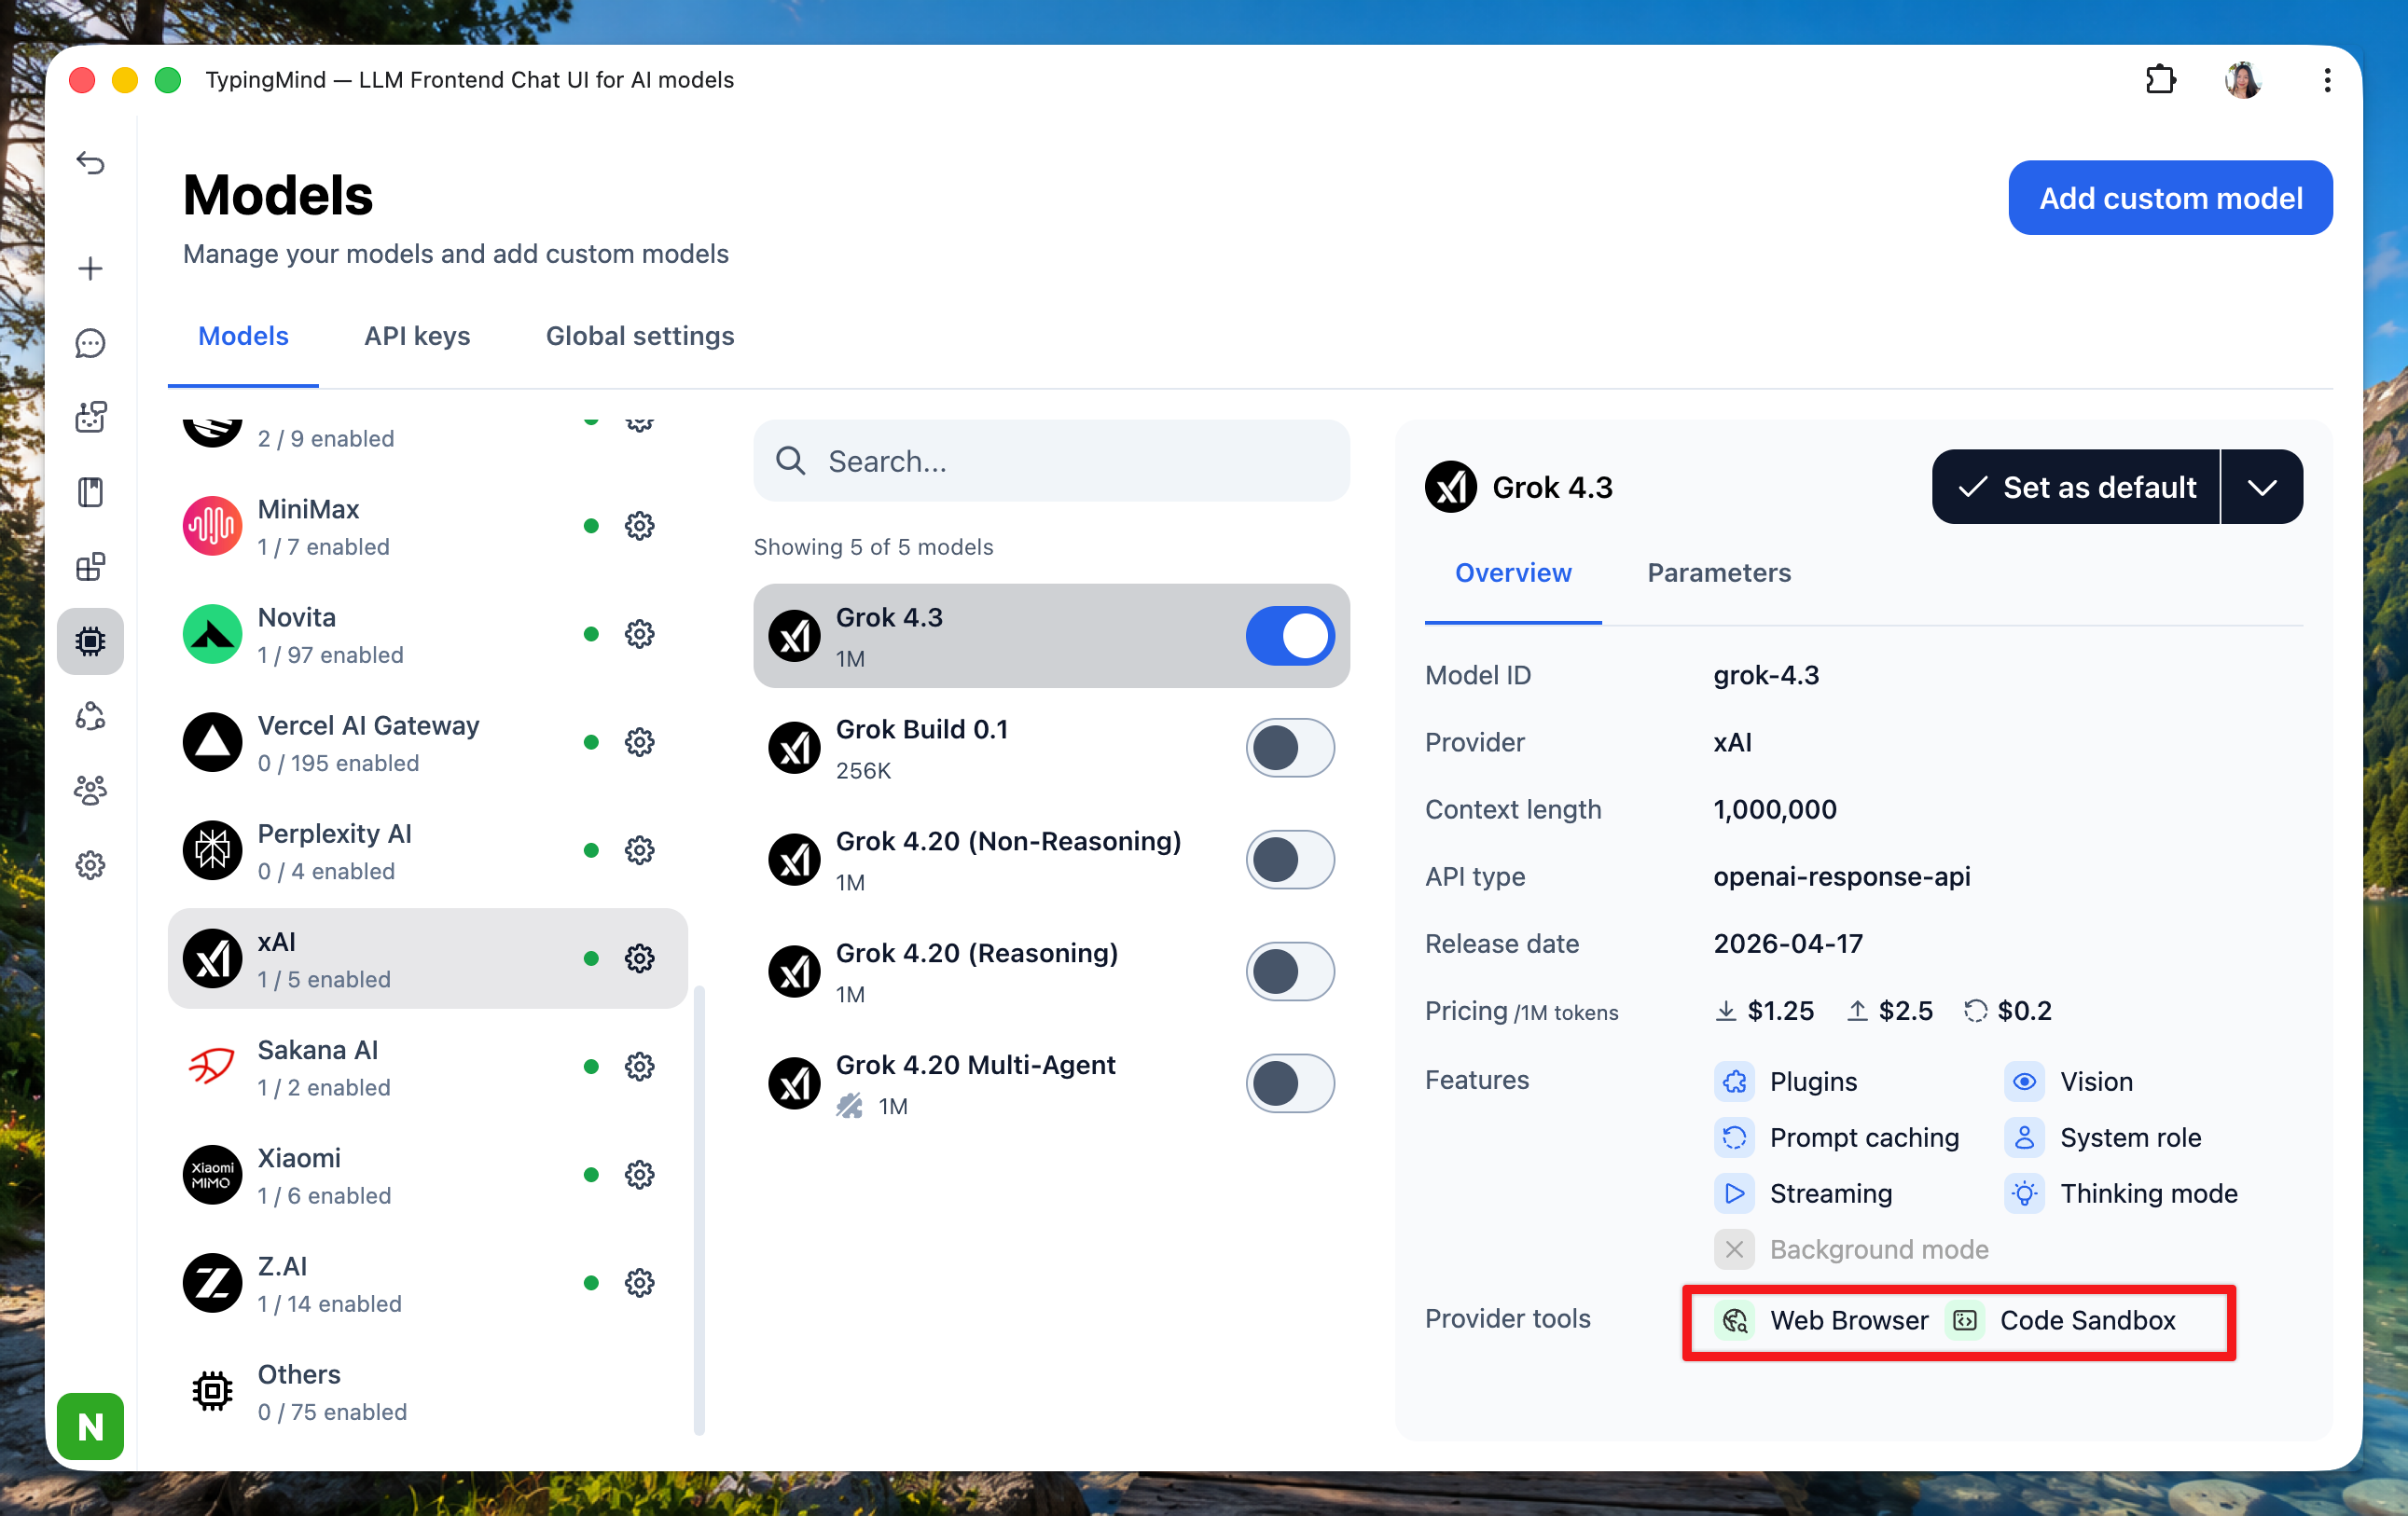The image size is (2408, 1516).
Task: Switch to the Models tab
Action: (243, 336)
